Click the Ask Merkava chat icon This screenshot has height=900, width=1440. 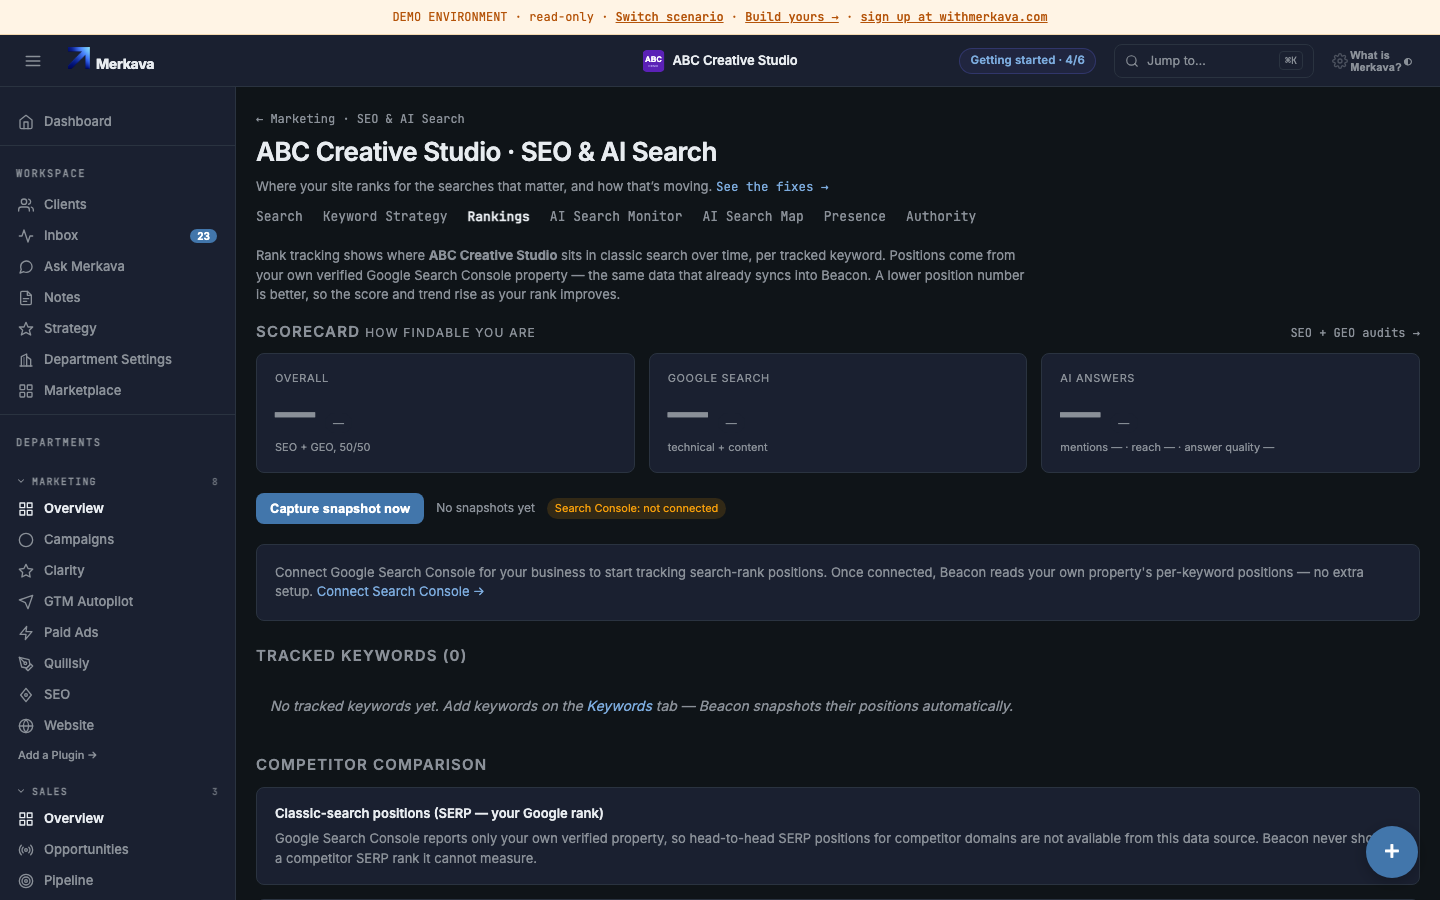point(26,267)
